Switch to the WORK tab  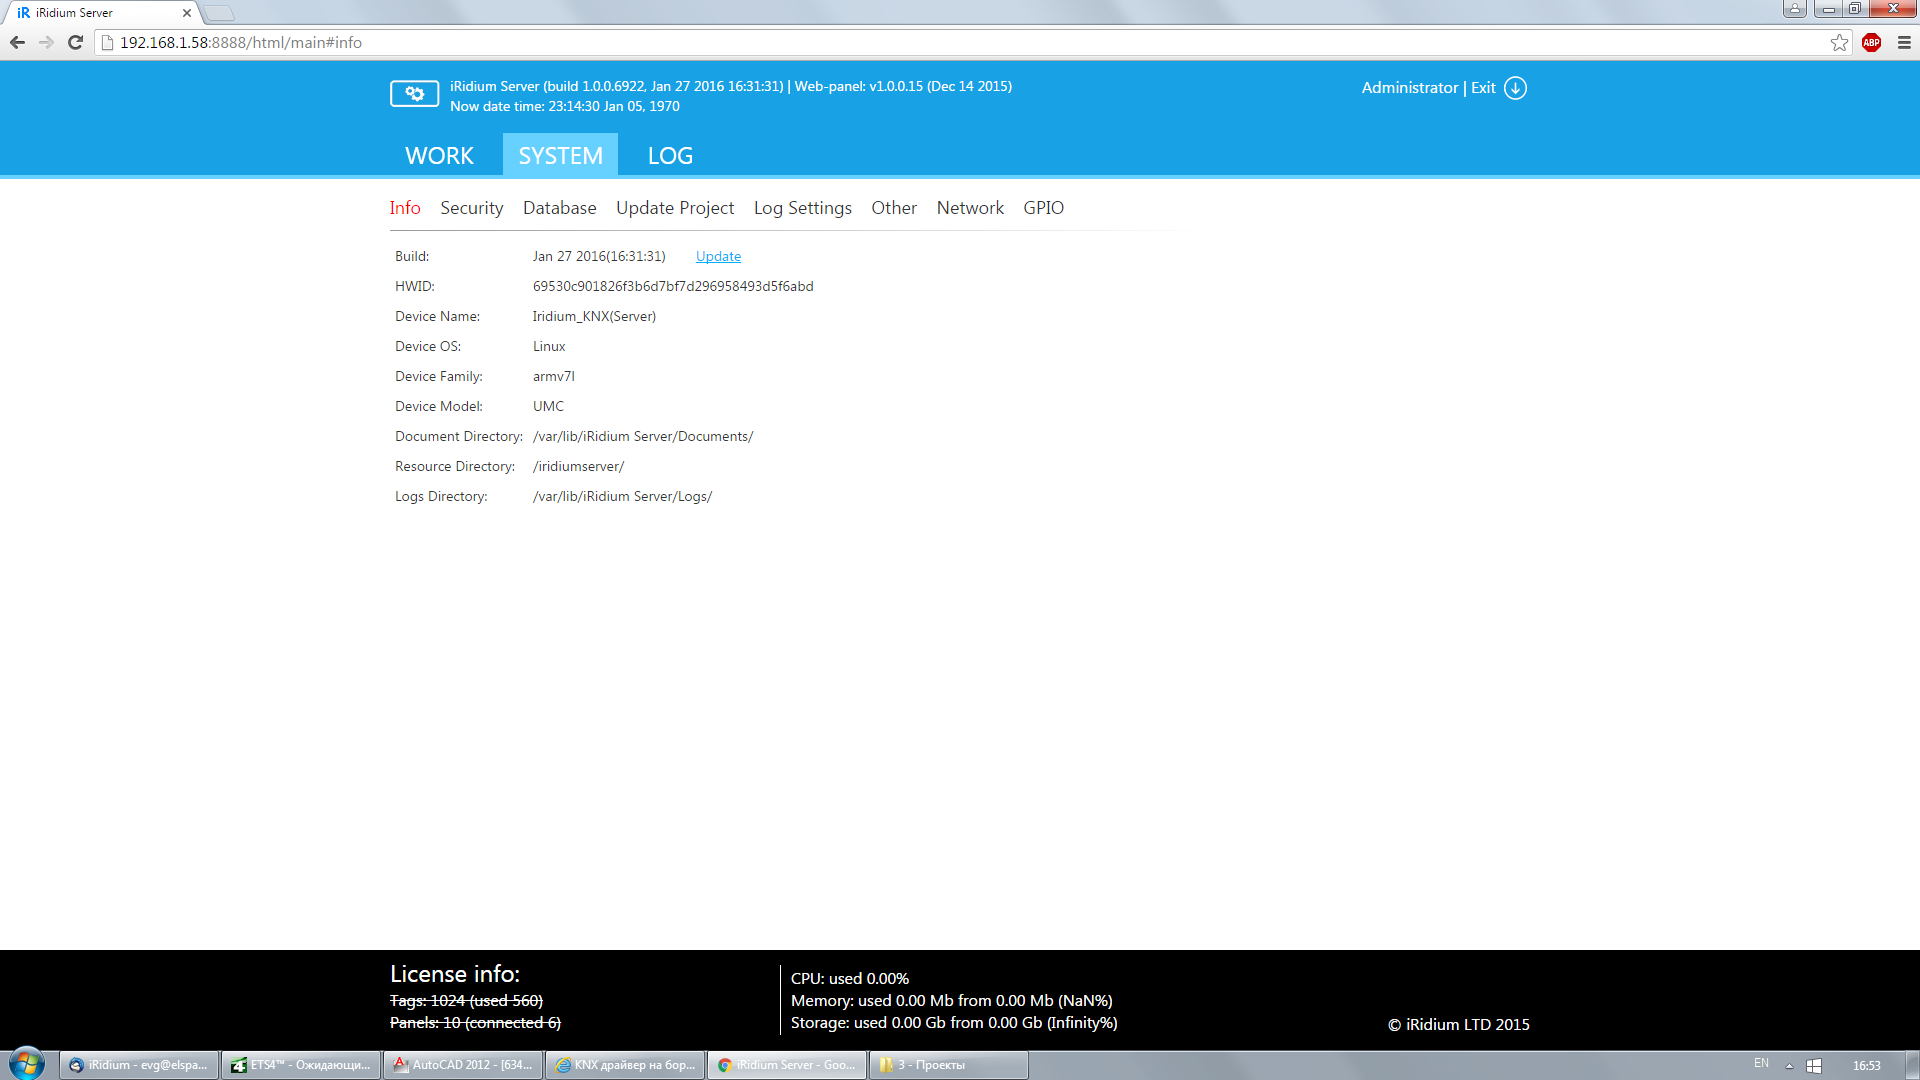439,156
